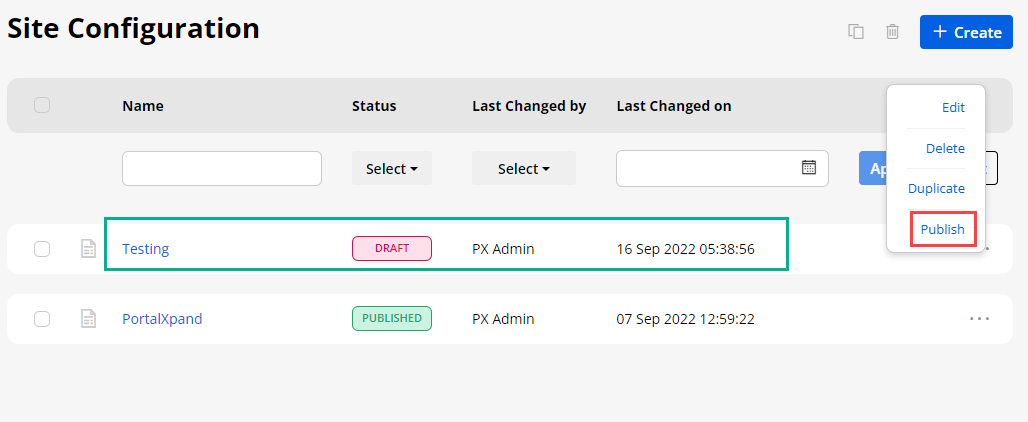Check the Testing row checkbox
1028x422 pixels.
(x=42, y=249)
